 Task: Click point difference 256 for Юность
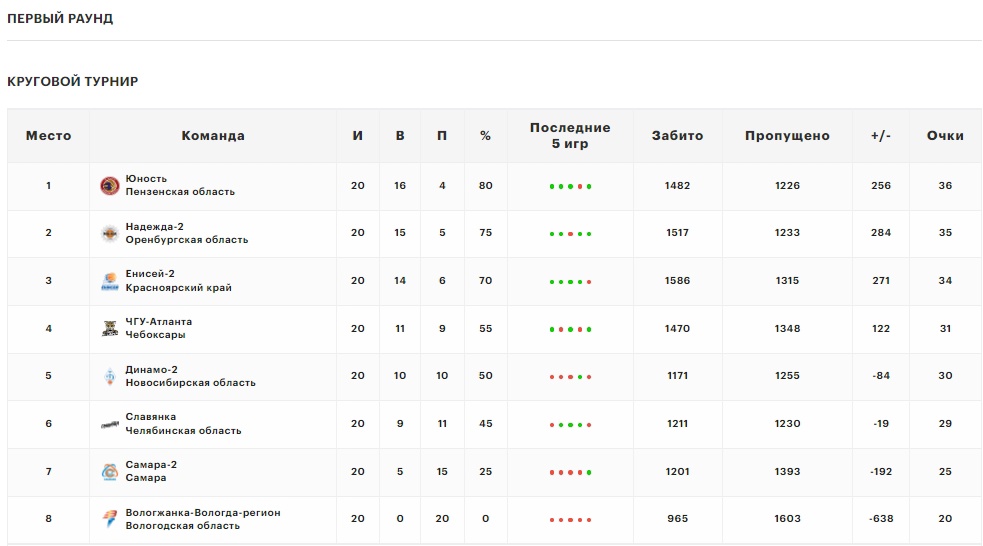coord(881,186)
